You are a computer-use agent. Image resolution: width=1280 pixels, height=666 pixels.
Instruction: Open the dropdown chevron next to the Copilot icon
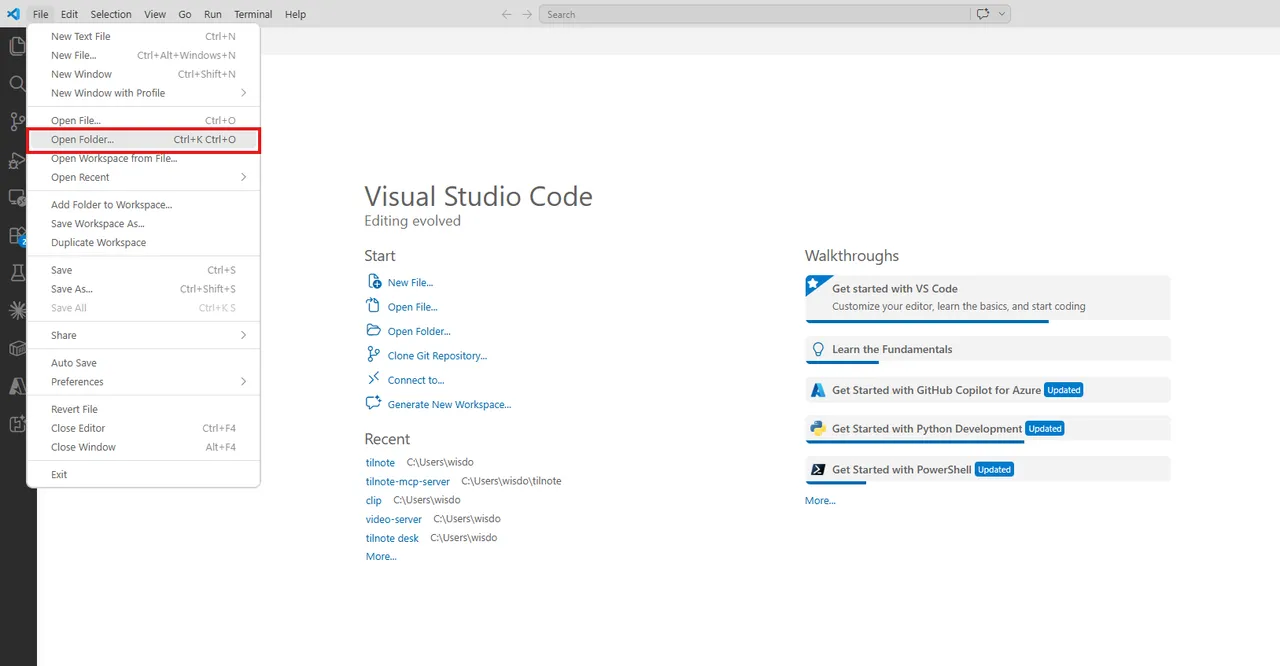point(1002,14)
